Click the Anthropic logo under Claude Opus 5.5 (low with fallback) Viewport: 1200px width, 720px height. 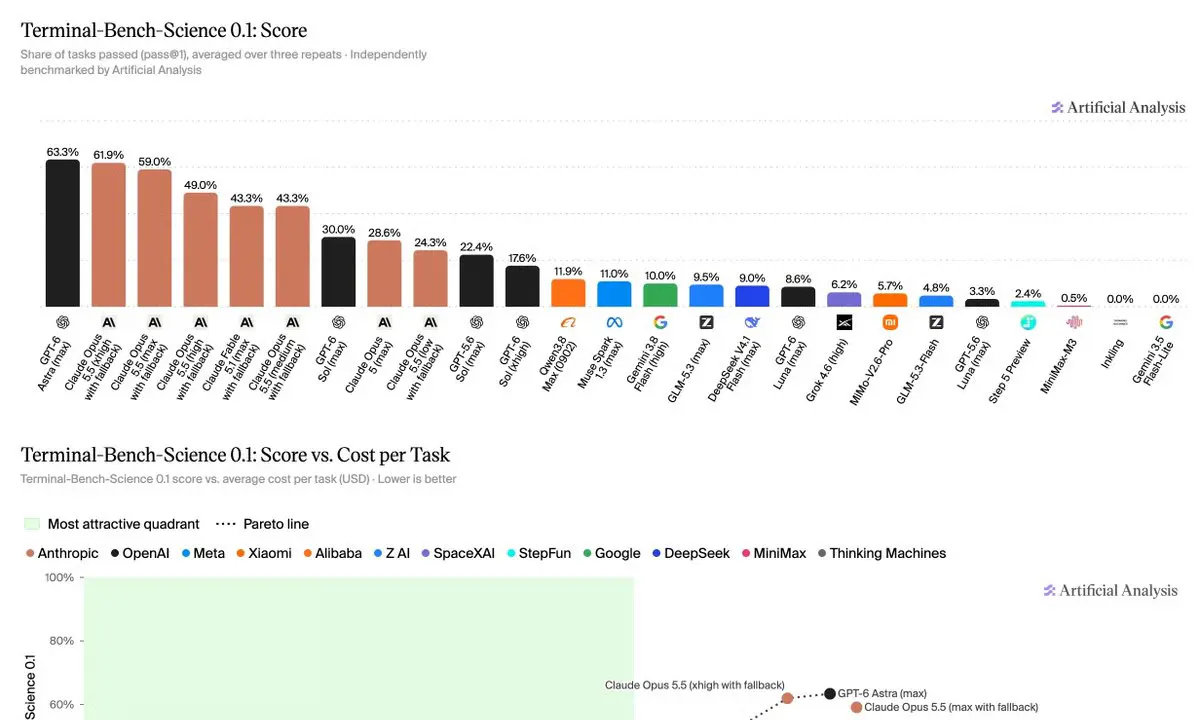click(430, 322)
